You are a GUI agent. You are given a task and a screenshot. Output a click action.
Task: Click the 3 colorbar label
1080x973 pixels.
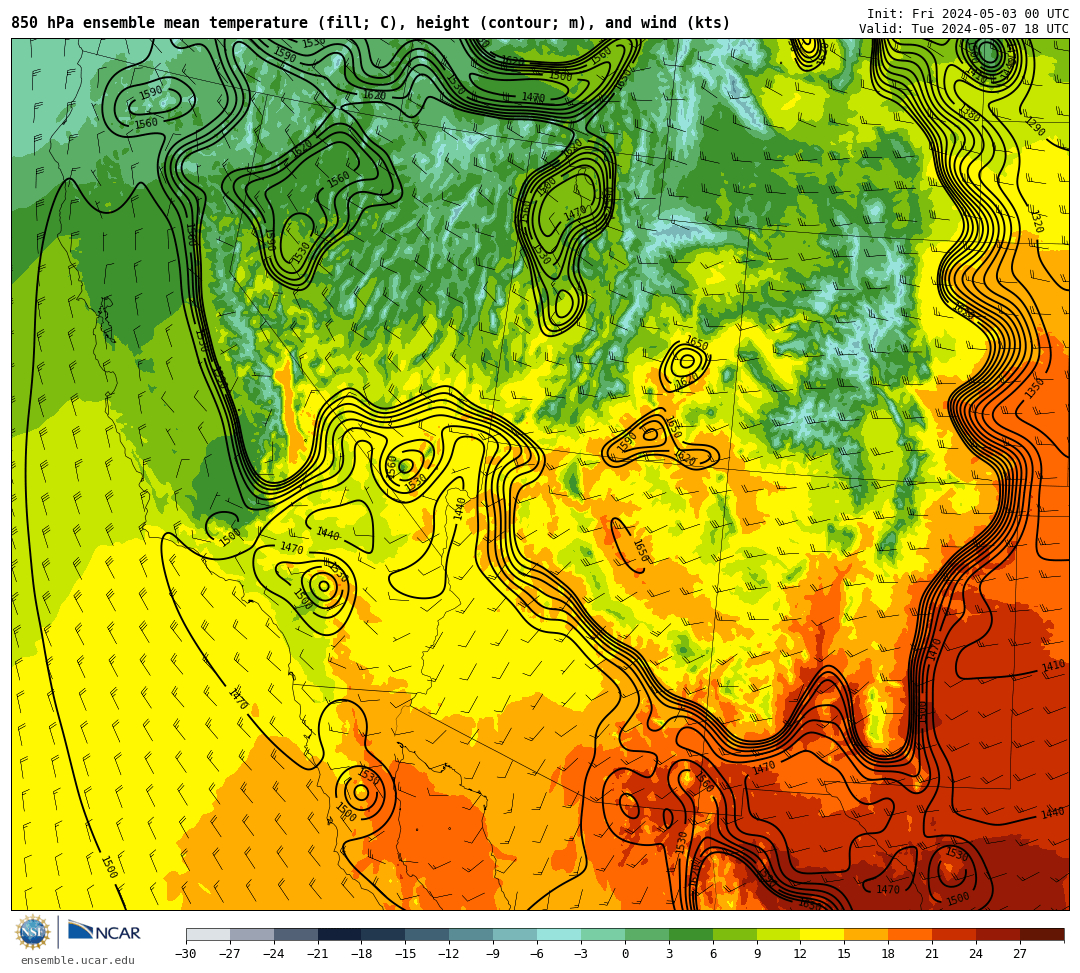point(669,954)
